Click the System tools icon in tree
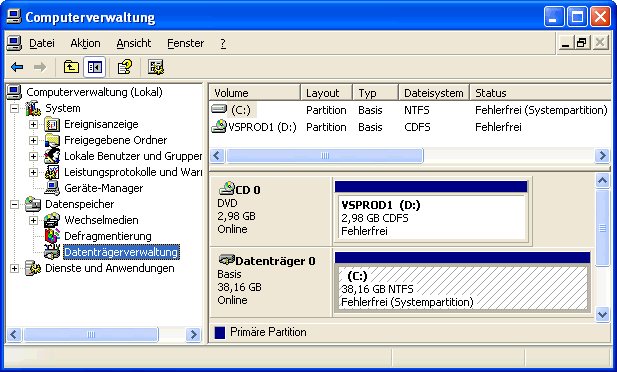 (x=33, y=108)
